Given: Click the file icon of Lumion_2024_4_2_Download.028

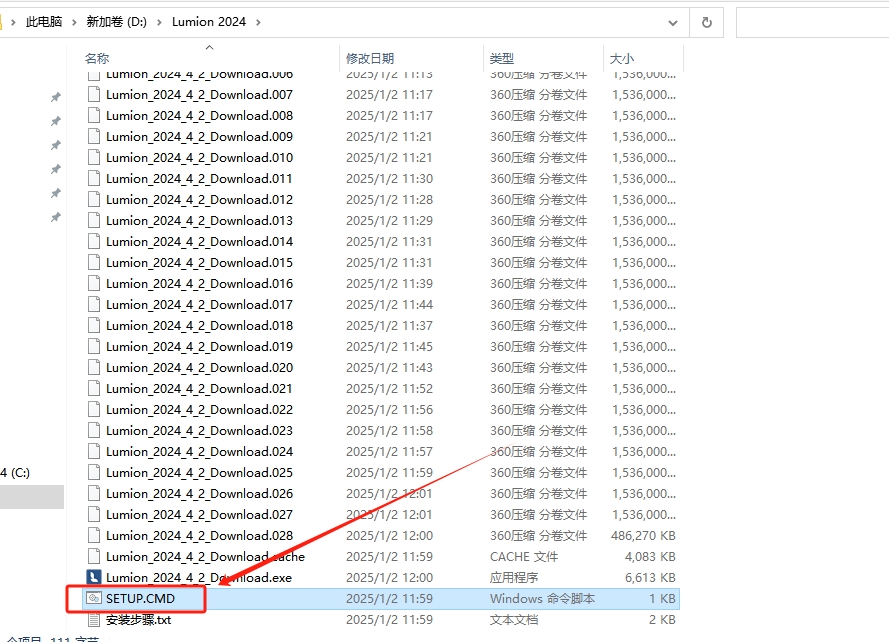Looking at the screenshot, I should coord(94,535).
